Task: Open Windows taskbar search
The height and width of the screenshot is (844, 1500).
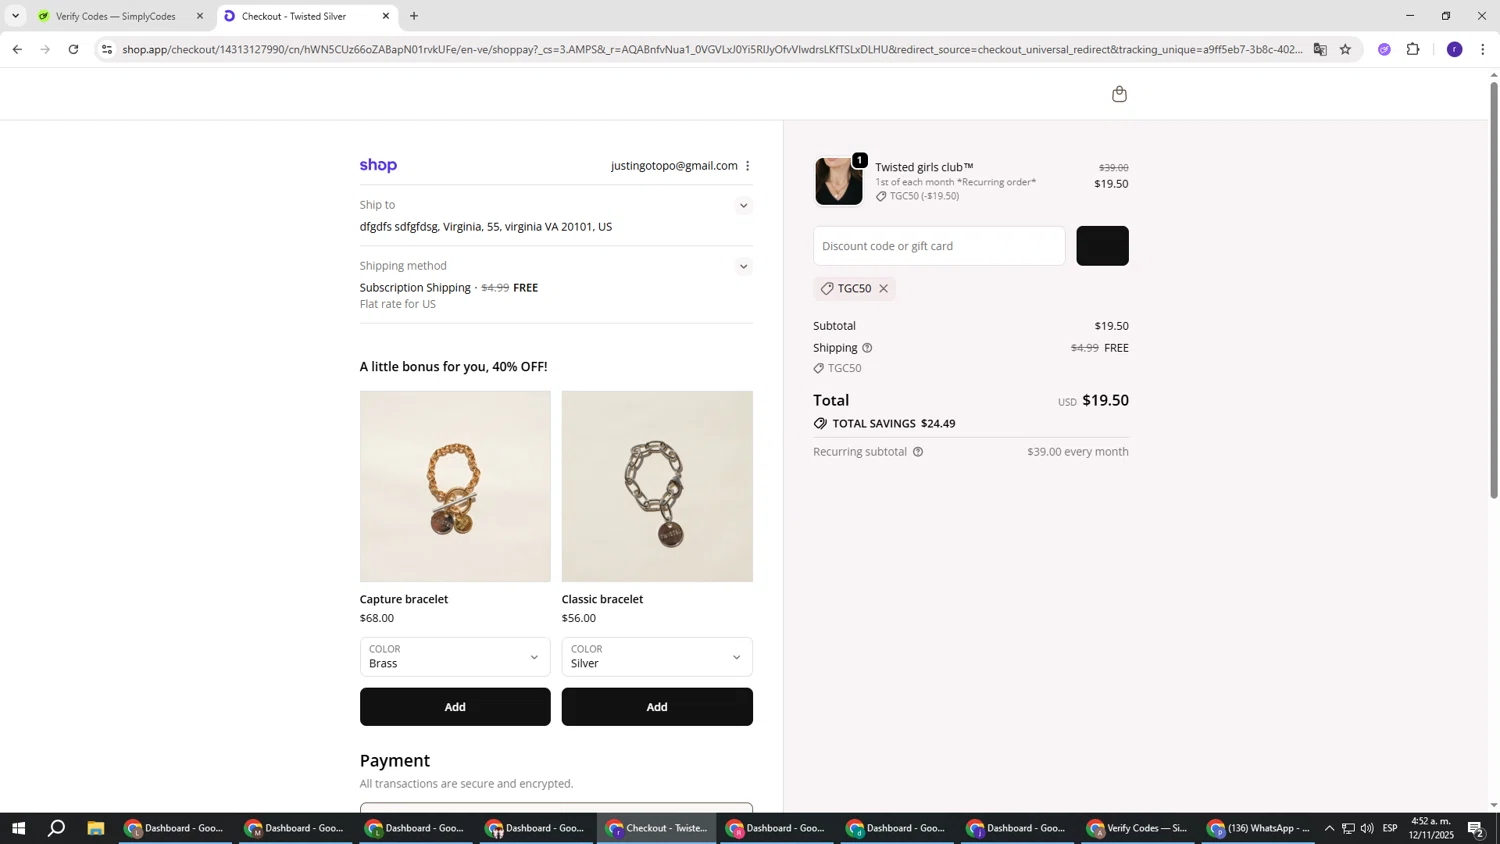Action: pos(57,828)
